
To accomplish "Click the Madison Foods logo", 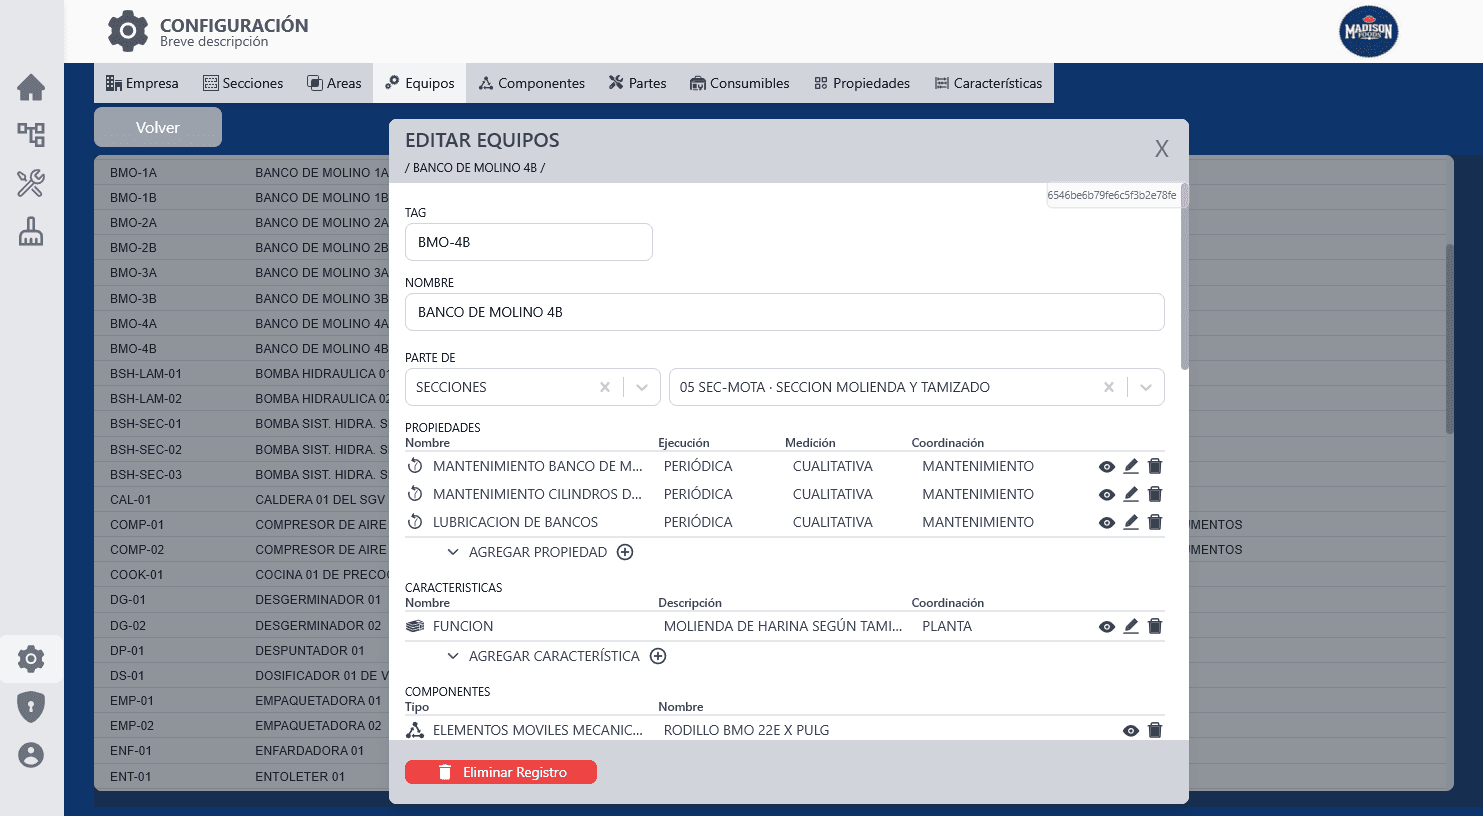I will click(1368, 31).
